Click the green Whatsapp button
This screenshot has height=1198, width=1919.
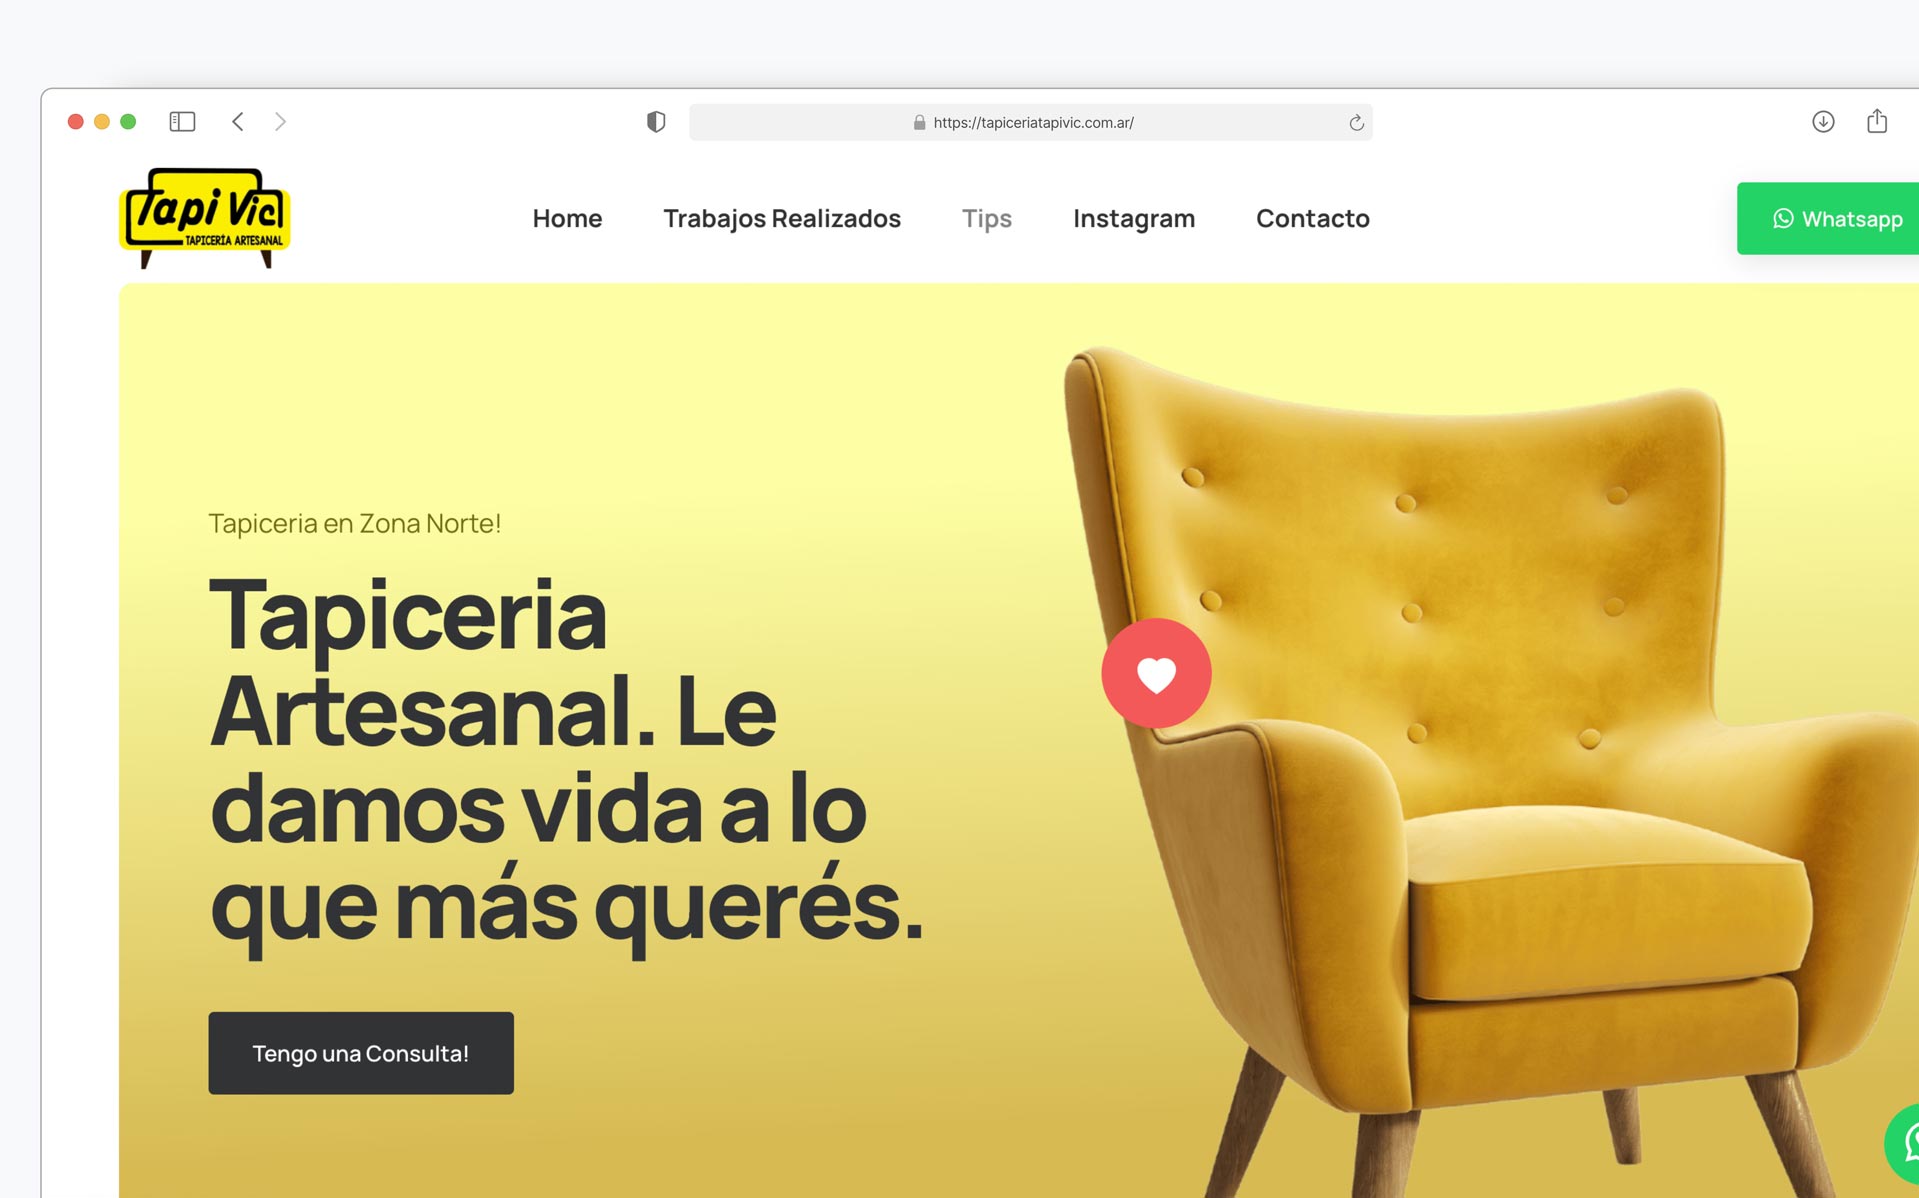tap(1828, 218)
